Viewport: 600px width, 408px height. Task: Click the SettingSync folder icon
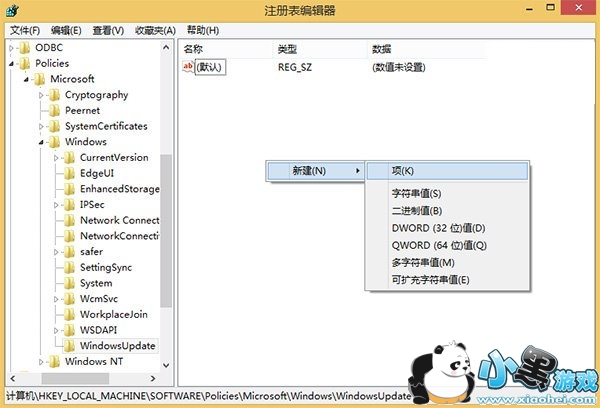coord(70,268)
